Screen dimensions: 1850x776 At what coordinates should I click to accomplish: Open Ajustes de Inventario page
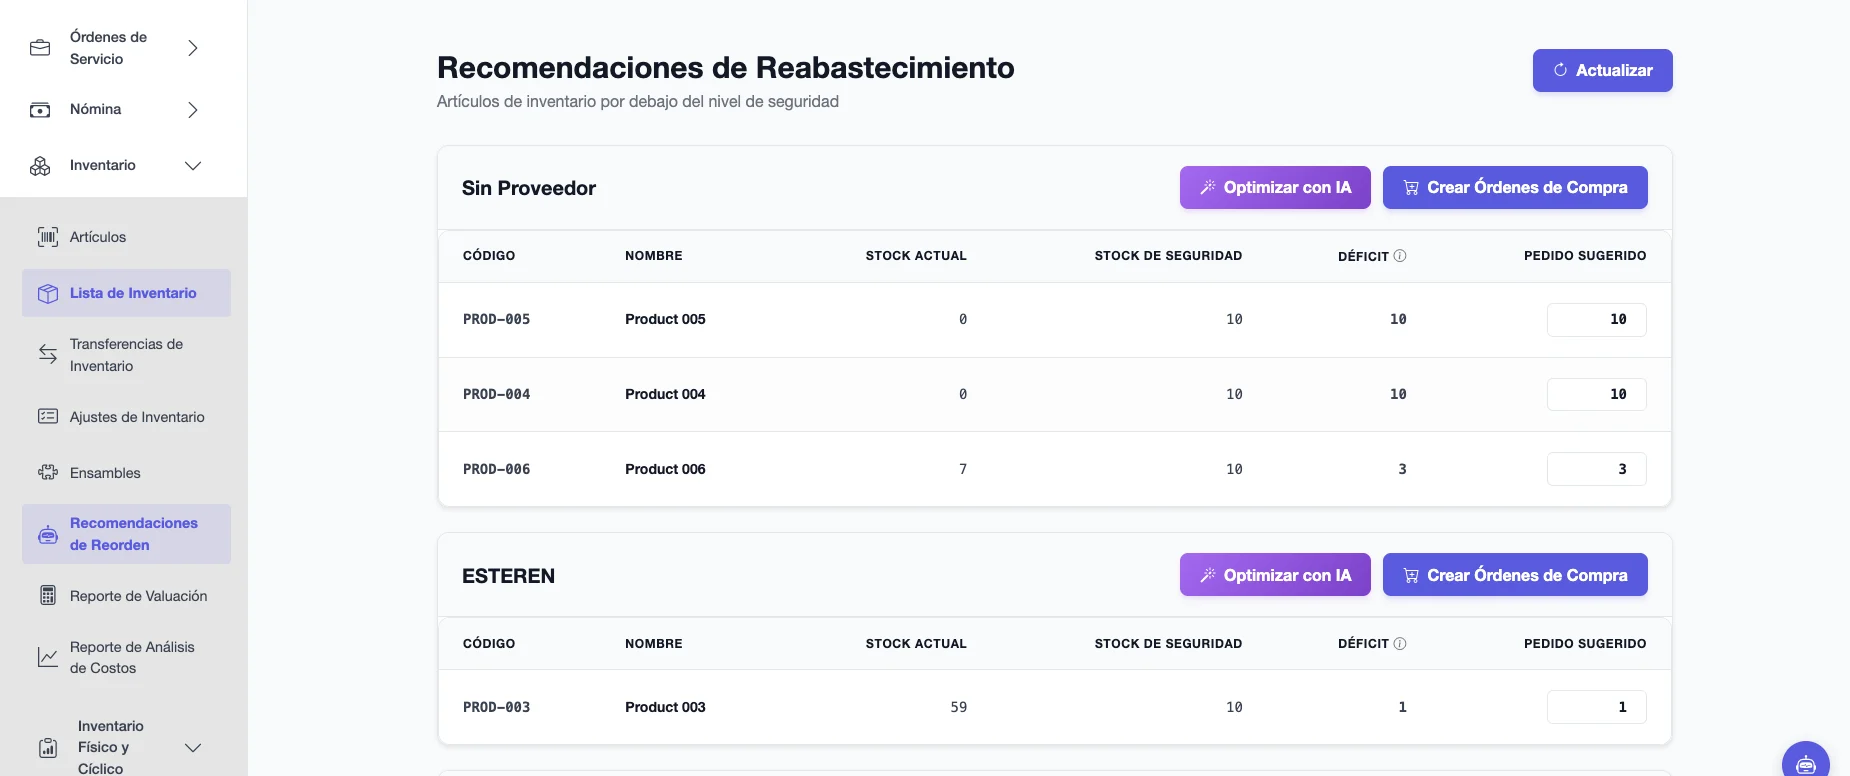tap(137, 417)
